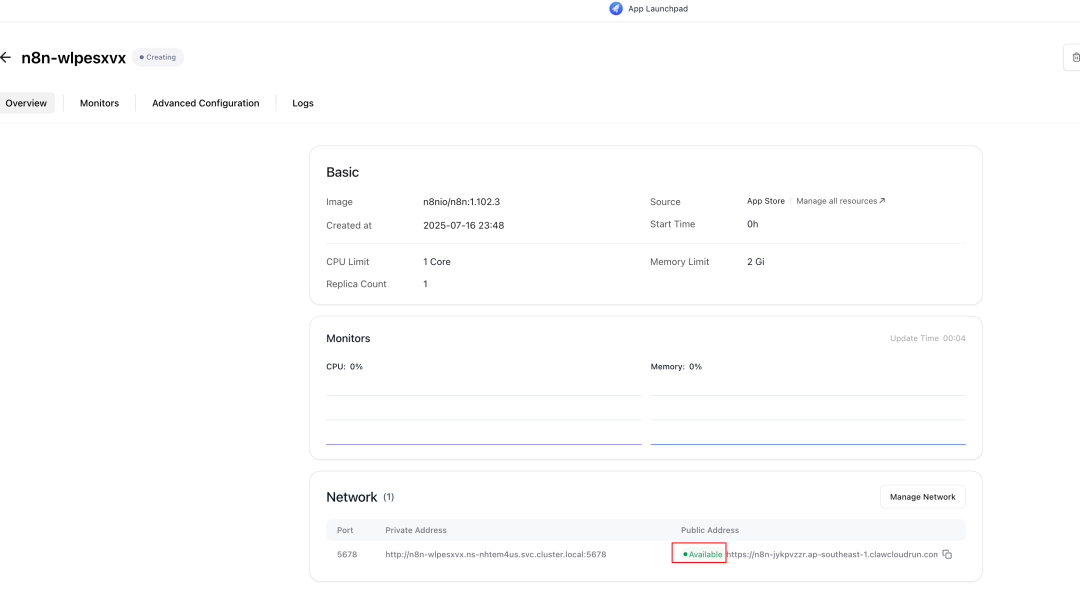Click the App Launchpad rocket logo
This screenshot has height=600, width=1080.
616,9
